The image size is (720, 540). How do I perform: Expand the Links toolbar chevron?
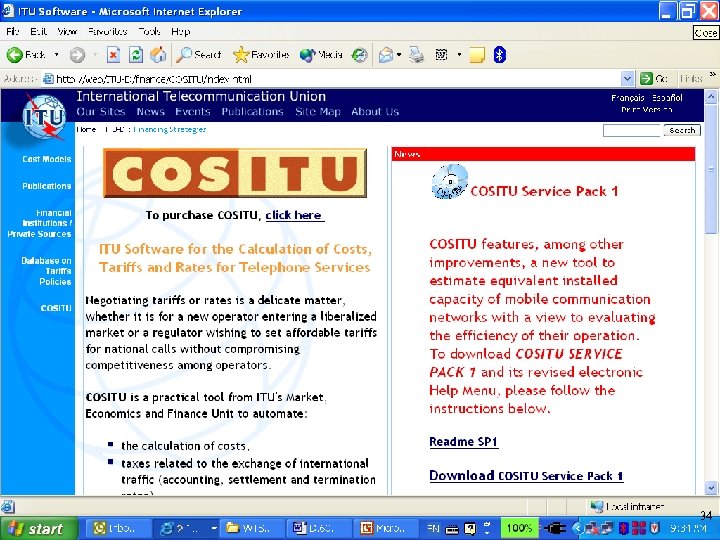point(713,74)
